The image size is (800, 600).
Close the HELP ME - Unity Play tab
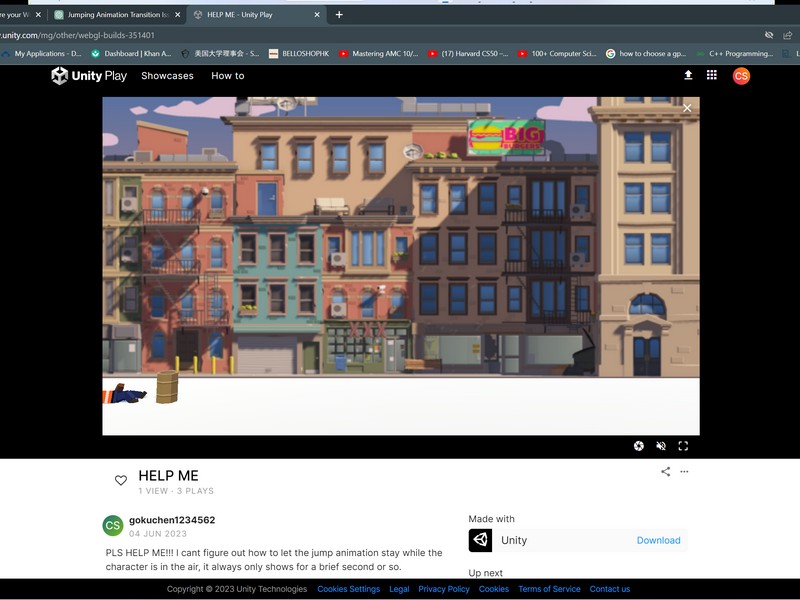pos(317,15)
